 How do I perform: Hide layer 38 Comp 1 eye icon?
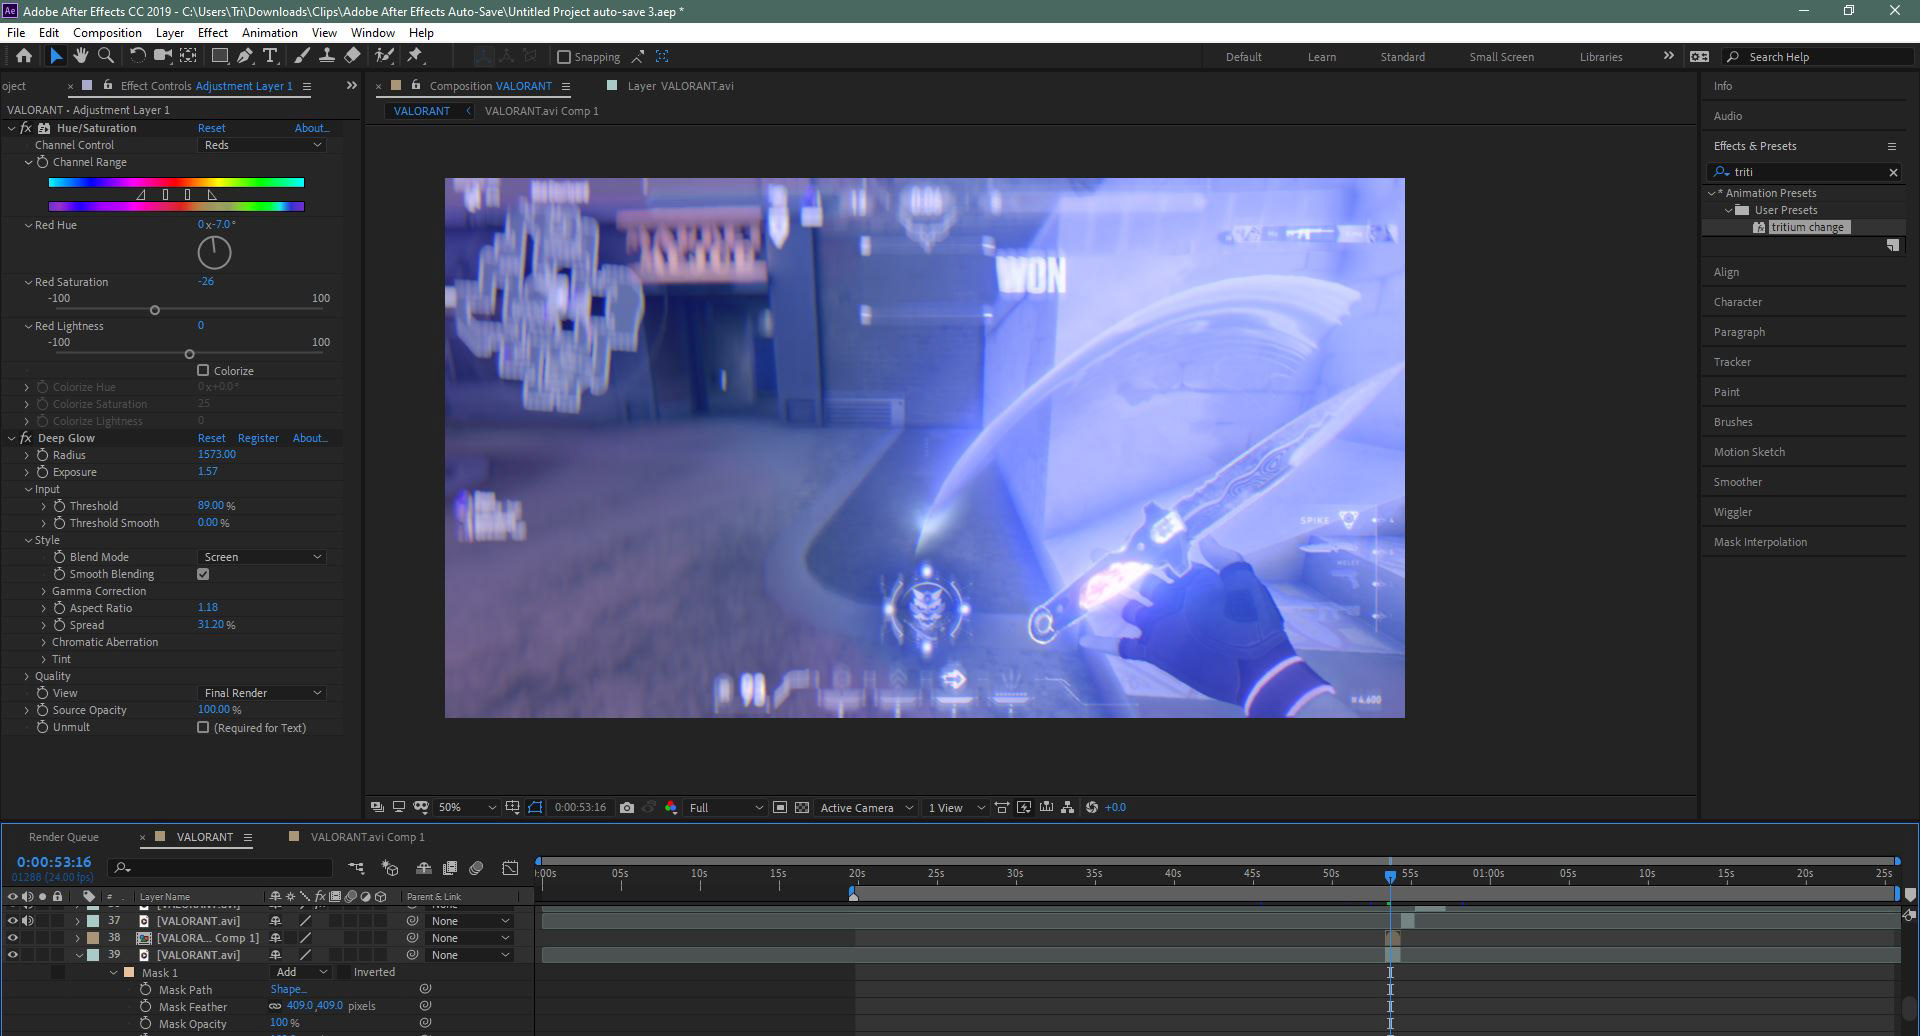13,938
